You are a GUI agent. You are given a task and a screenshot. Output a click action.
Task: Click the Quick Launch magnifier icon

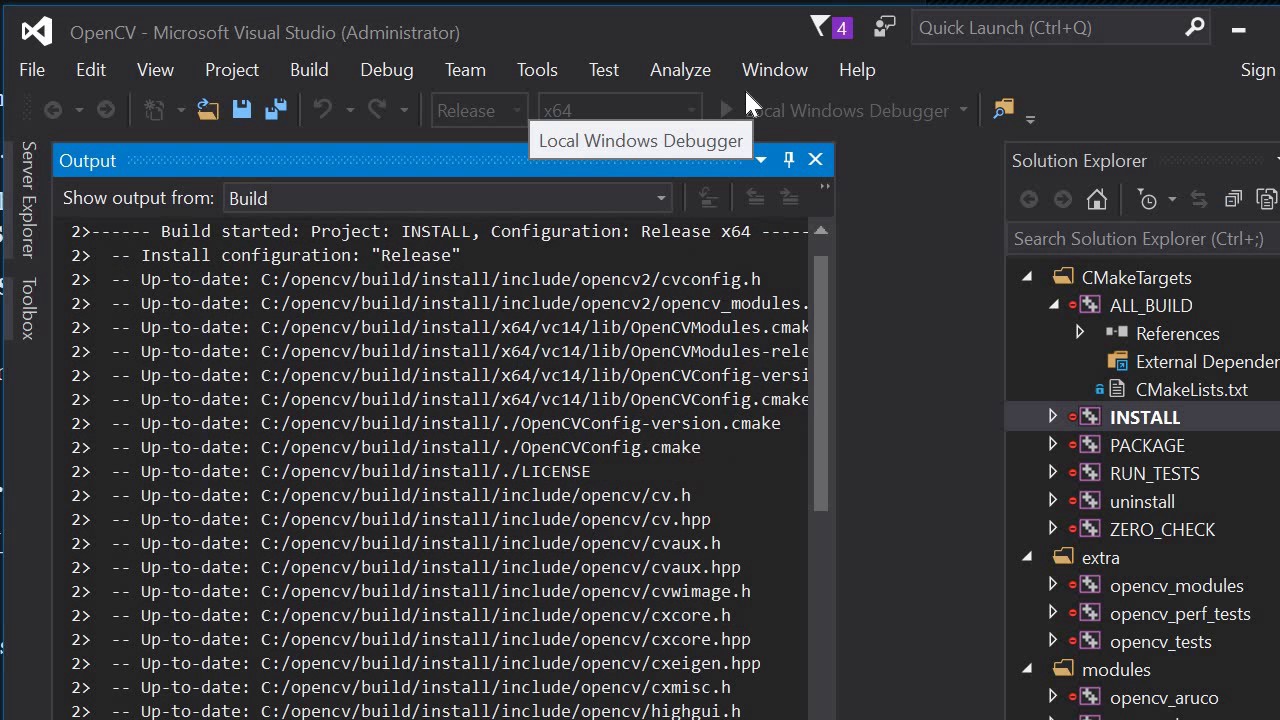(1194, 27)
